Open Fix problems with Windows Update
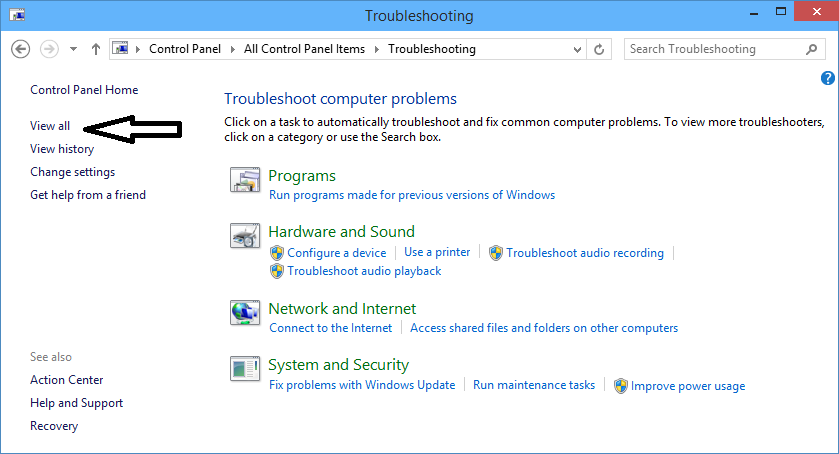 click(362, 385)
